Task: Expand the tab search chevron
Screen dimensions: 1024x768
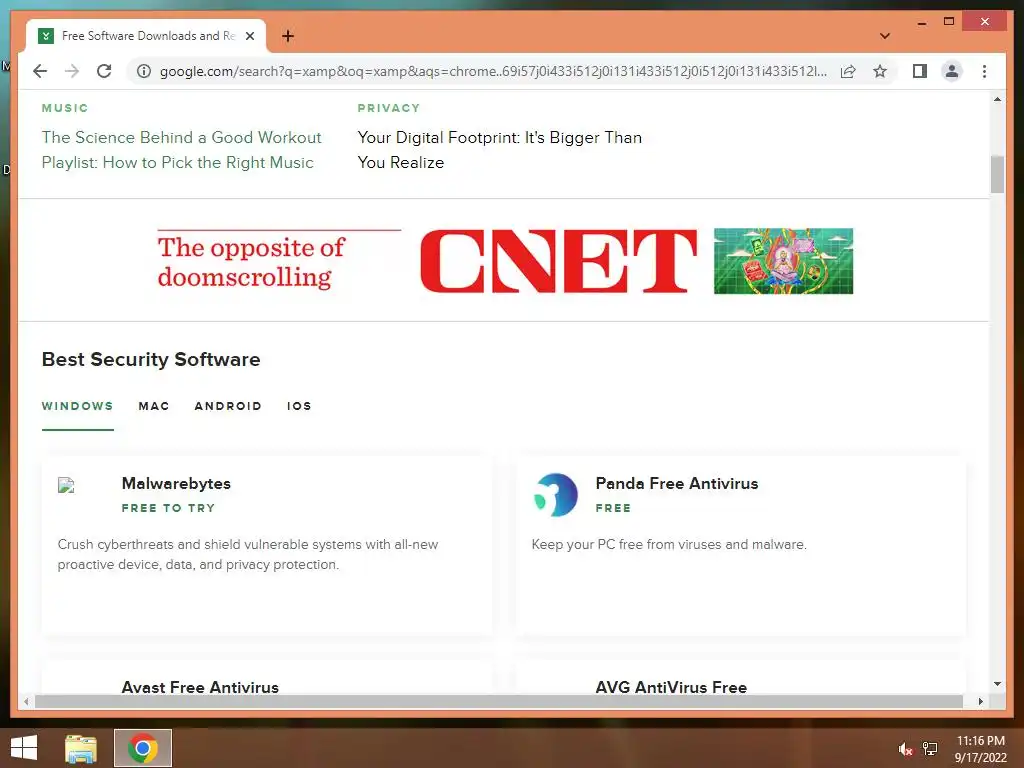Action: (x=885, y=36)
